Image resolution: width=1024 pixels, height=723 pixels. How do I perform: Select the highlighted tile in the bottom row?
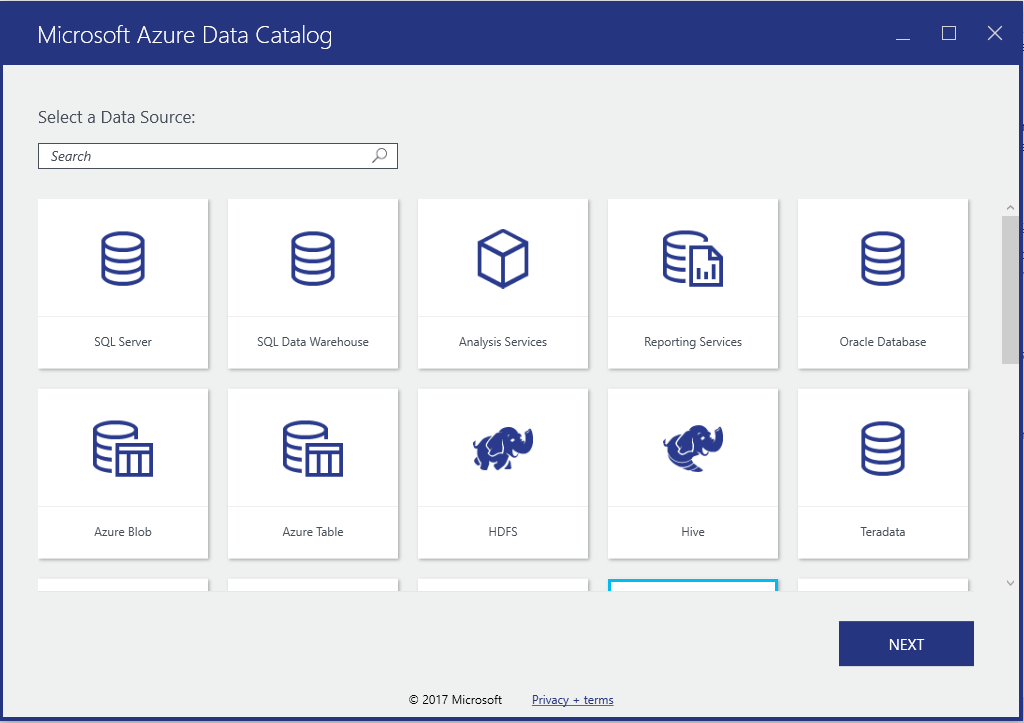pos(693,585)
